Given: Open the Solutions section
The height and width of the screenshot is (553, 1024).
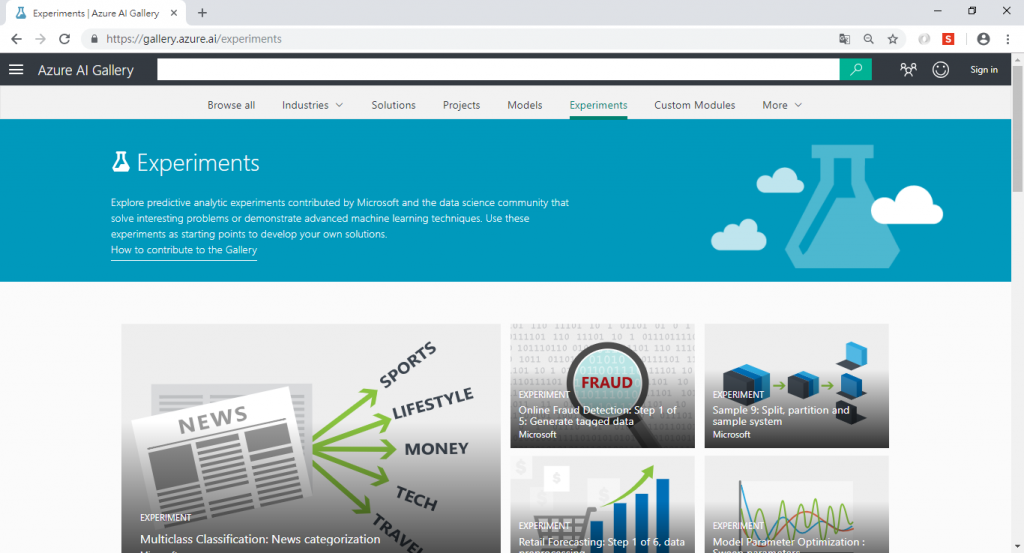Looking at the screenshot, I should pos(393,105).
